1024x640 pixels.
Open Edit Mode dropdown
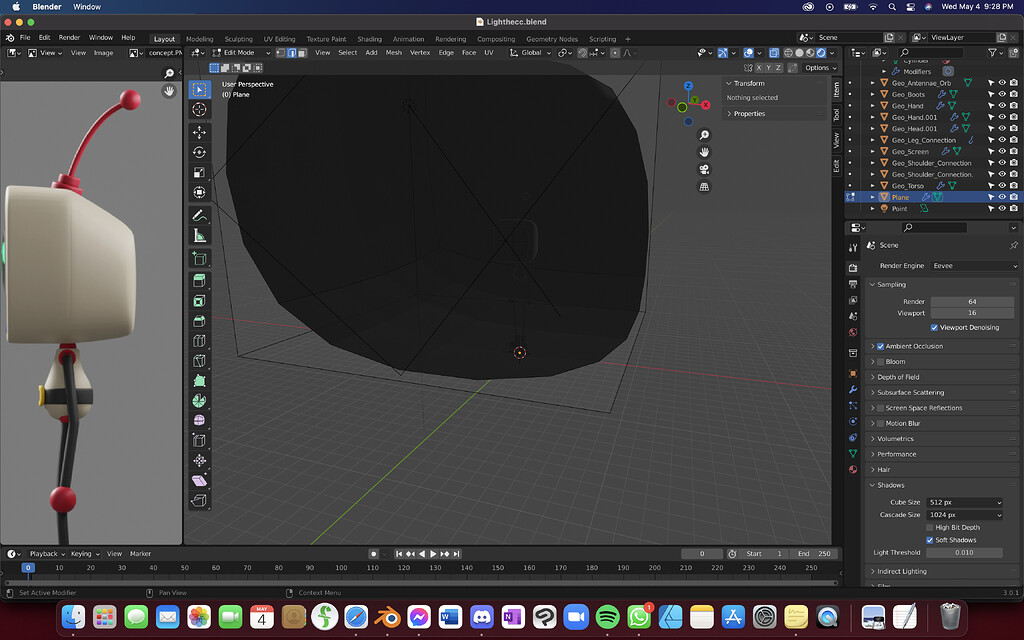pos(241,53)
